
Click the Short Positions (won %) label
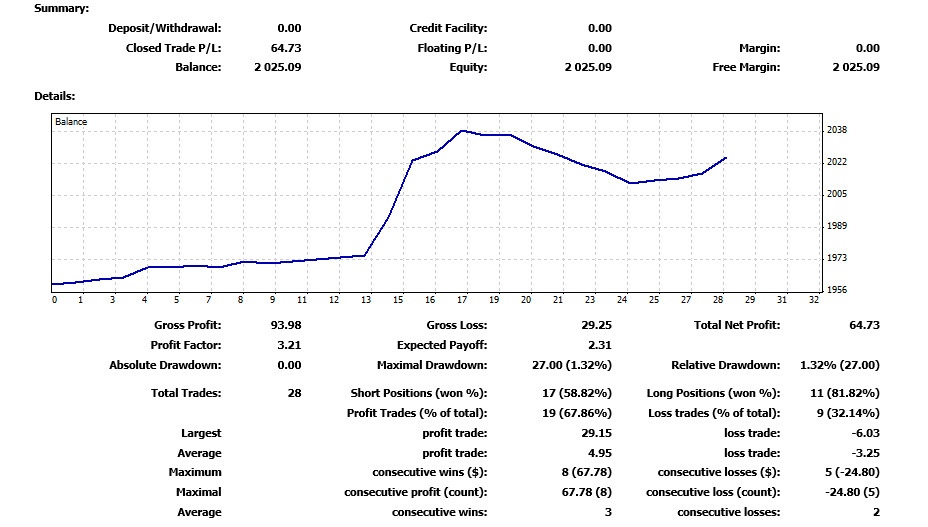419,393
